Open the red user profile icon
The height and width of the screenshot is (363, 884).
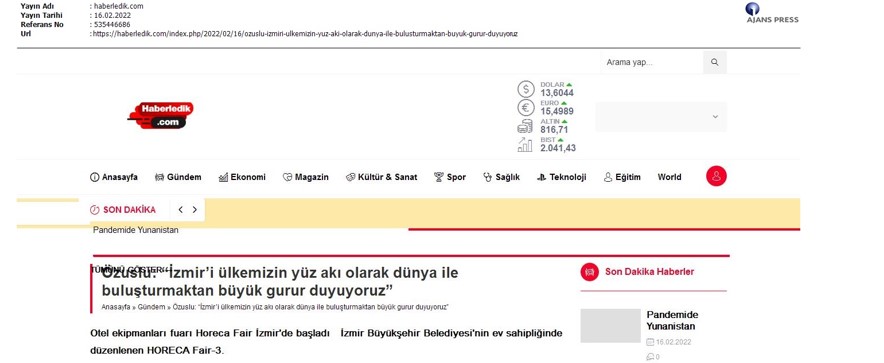tap(716, 176)
